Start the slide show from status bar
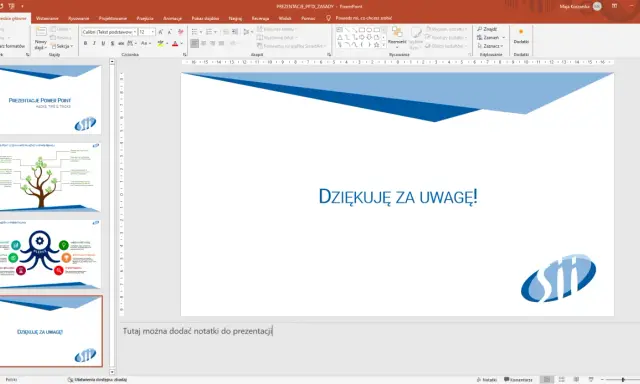Image resolution: width=640 pixels, height=384 pixels. [591, 380]
